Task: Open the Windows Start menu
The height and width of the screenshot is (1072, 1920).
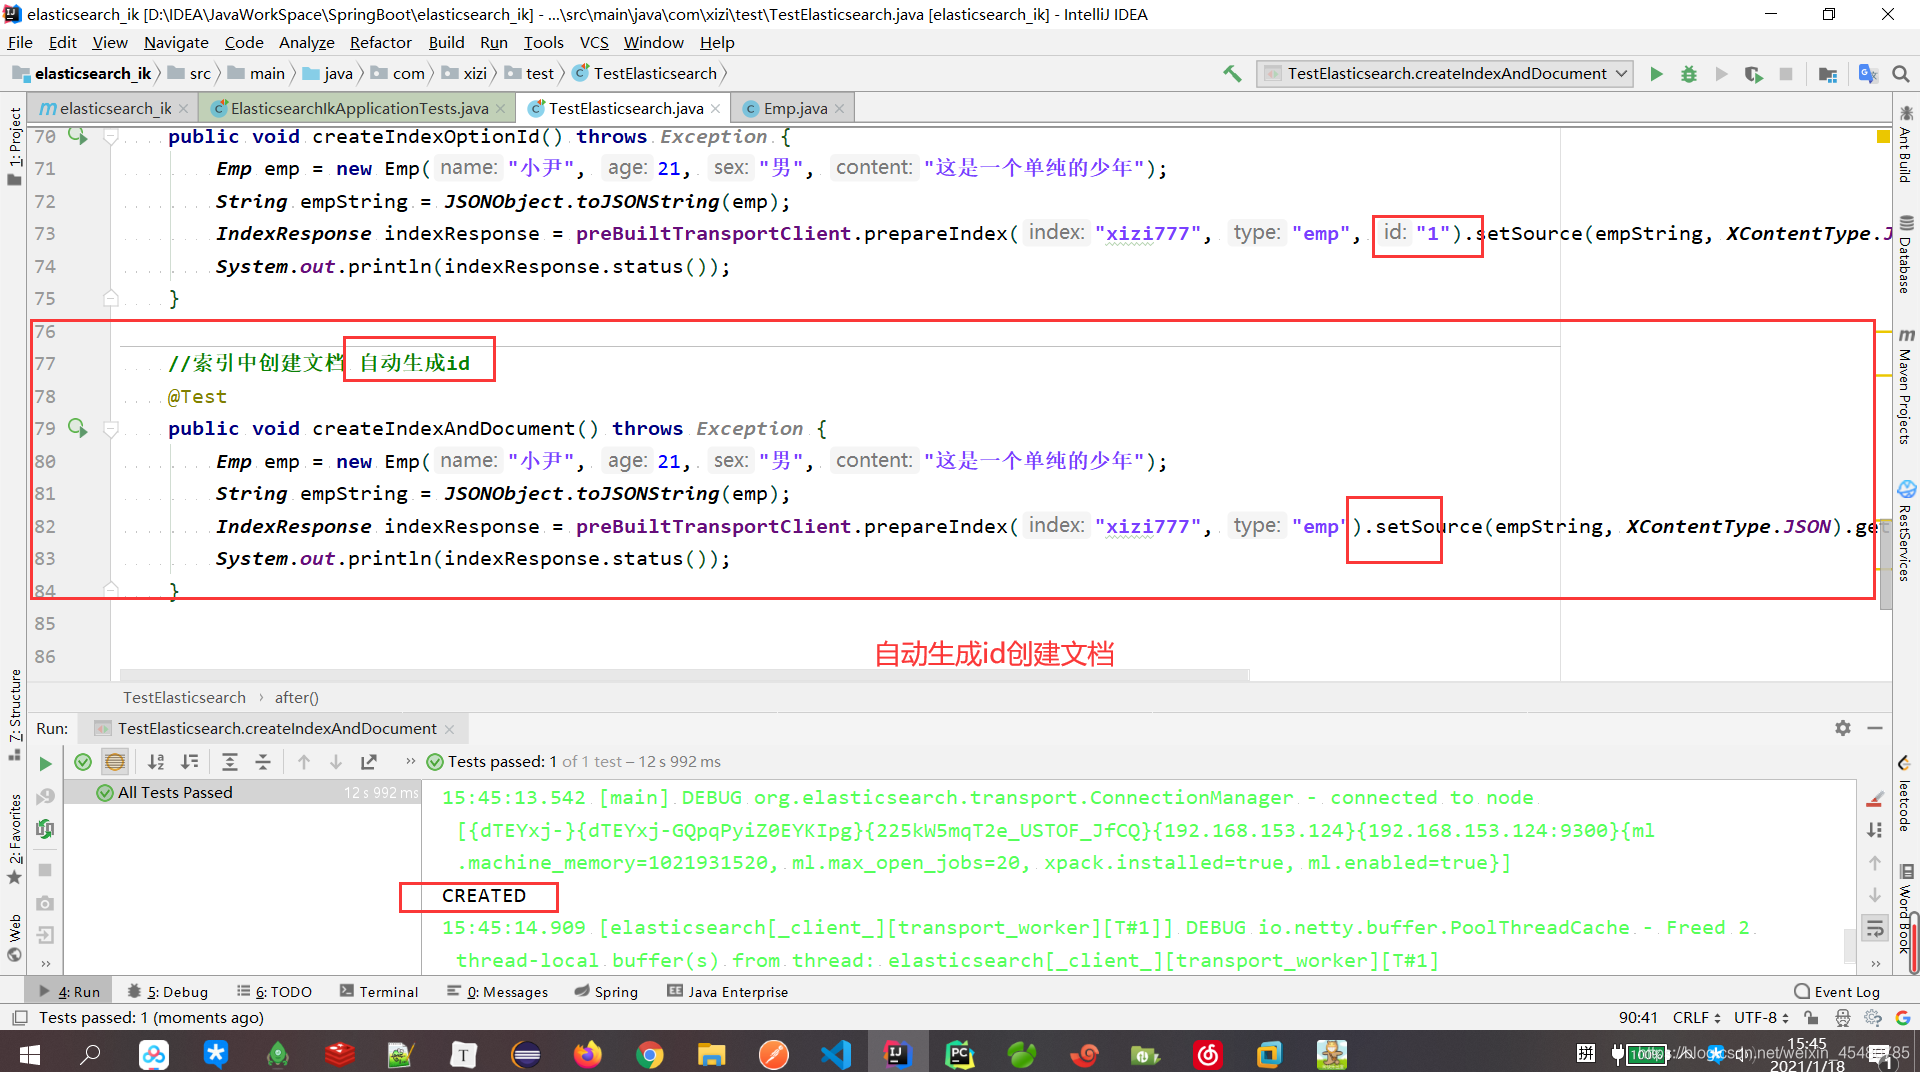Action: (x=29, y=1054)
